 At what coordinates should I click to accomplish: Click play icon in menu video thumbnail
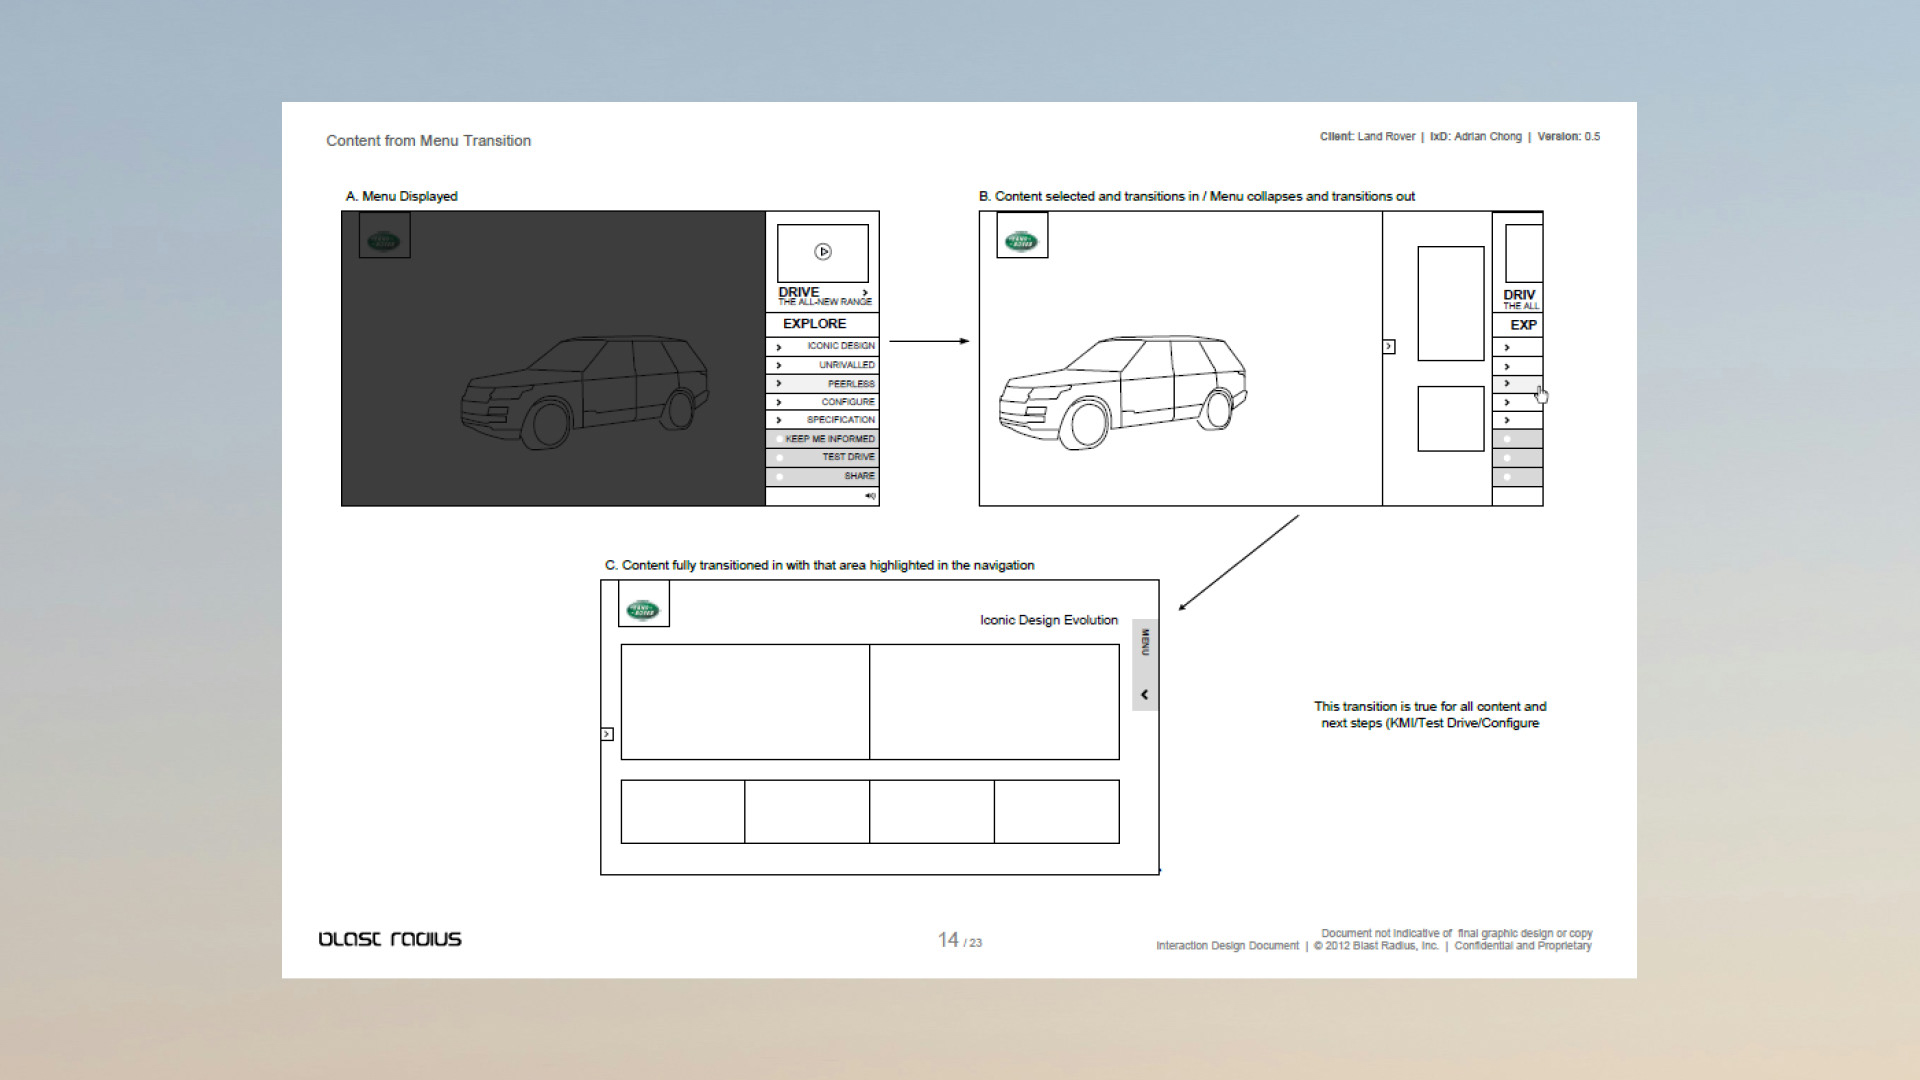(823, 252)
